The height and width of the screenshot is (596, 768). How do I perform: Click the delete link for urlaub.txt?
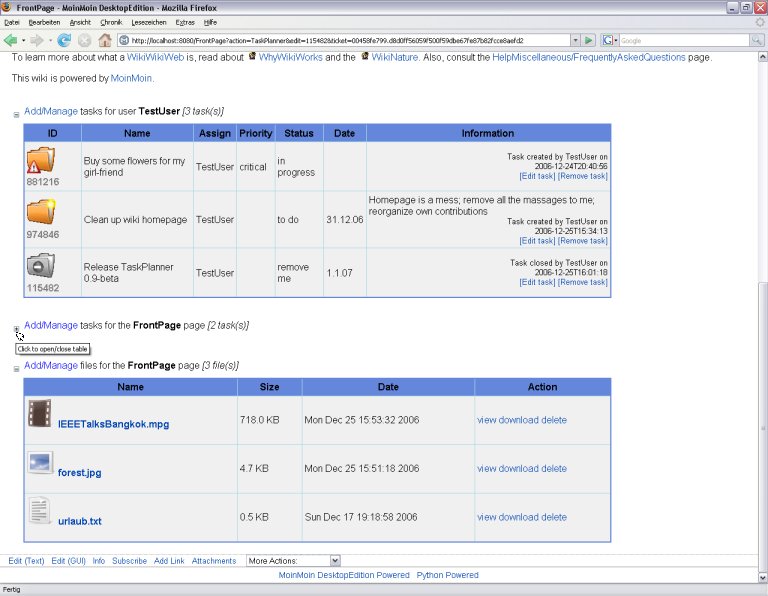[554, 518]
